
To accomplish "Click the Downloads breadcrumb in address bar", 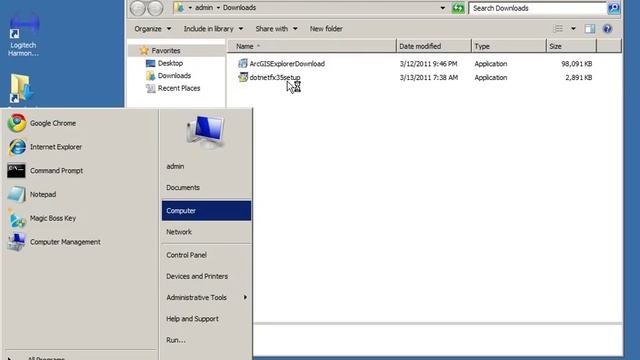I will (239, 8).
